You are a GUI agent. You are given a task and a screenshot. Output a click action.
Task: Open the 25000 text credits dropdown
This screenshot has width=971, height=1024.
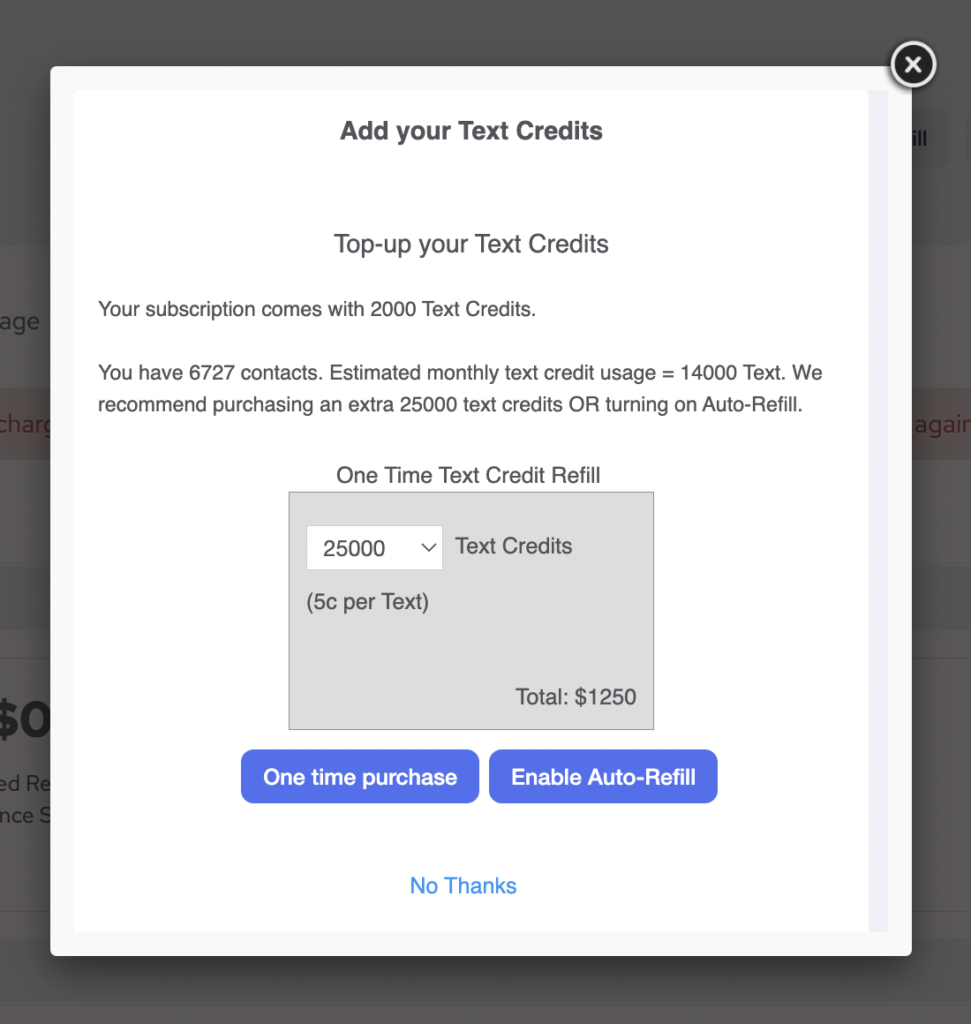point(373,548)
